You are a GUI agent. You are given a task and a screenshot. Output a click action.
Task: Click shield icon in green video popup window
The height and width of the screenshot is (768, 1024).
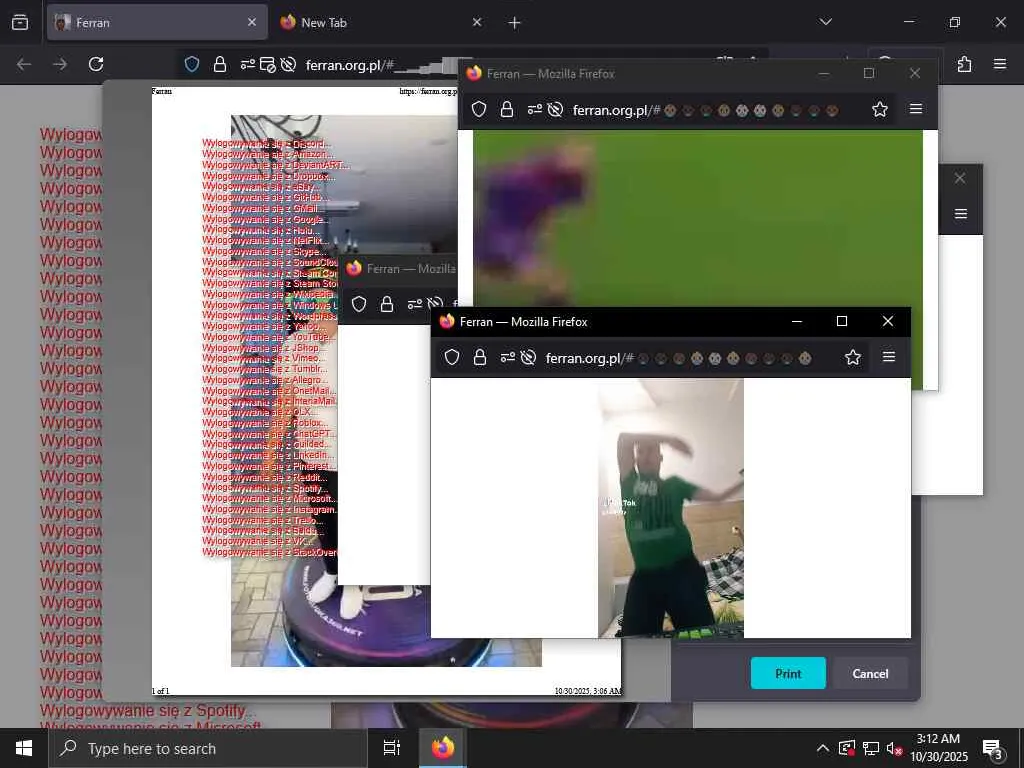click(479, 109)
